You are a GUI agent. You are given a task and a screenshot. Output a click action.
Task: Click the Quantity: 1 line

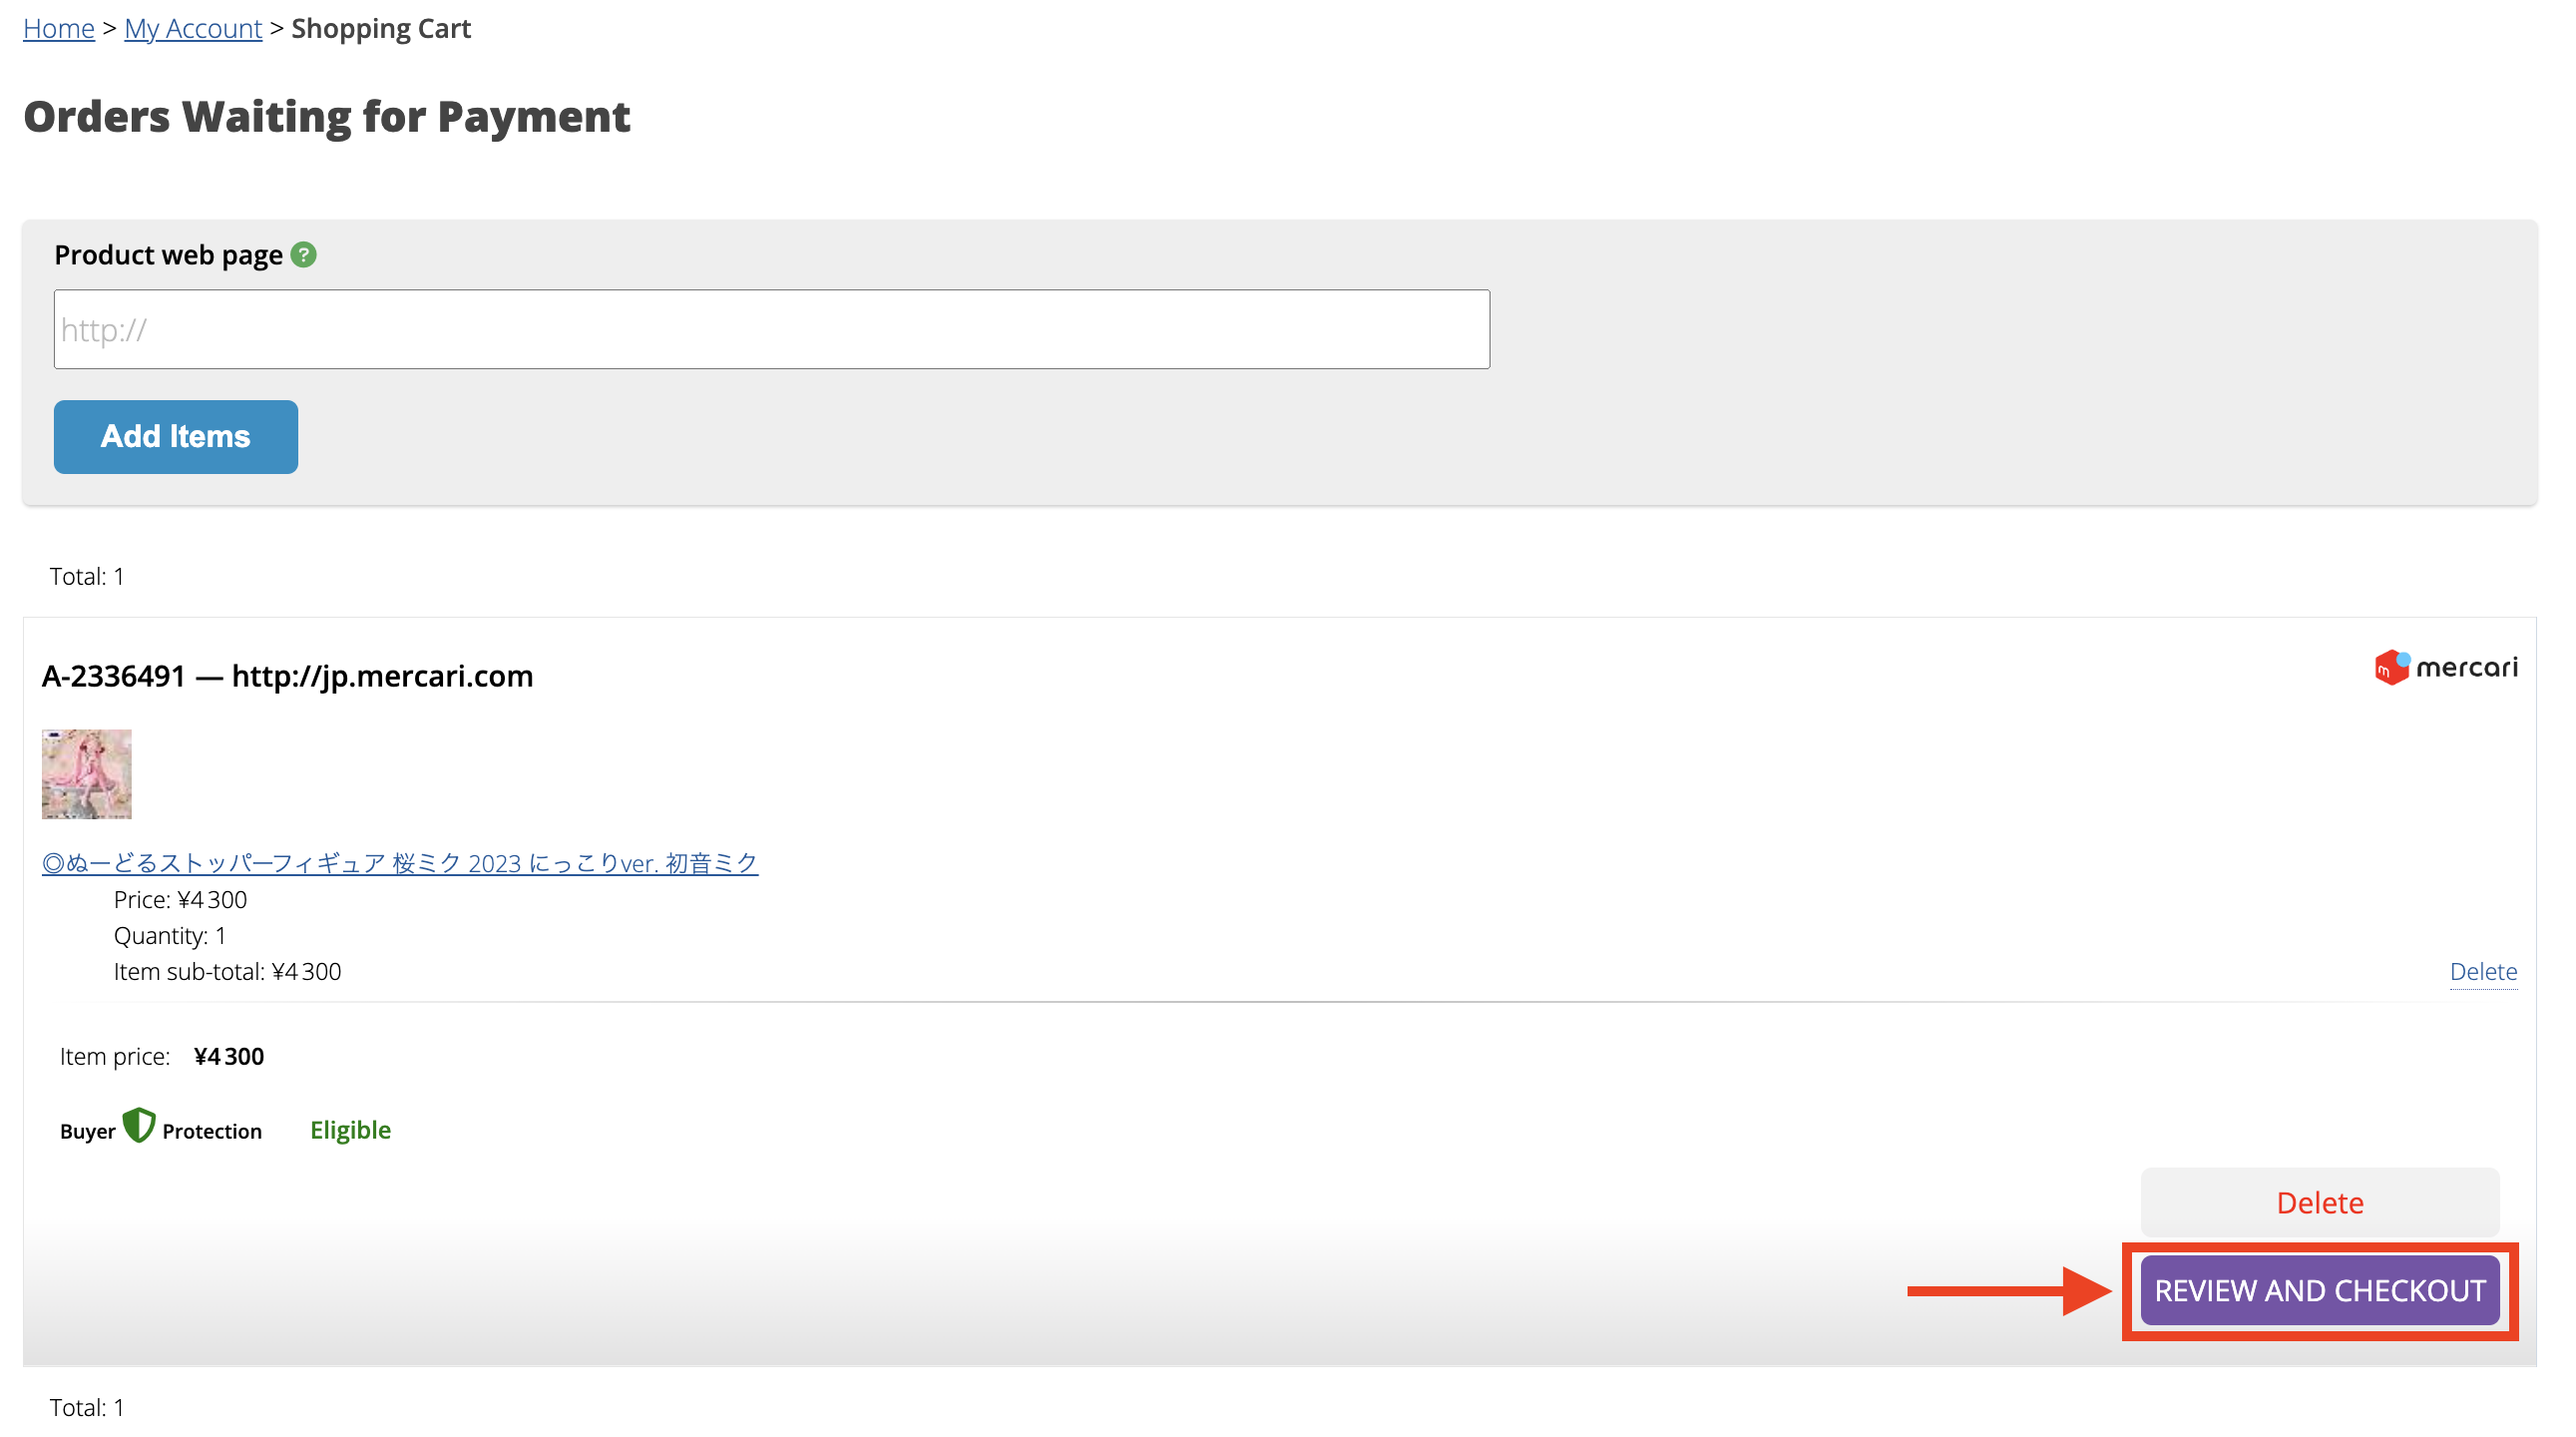[x=170, y=936]
